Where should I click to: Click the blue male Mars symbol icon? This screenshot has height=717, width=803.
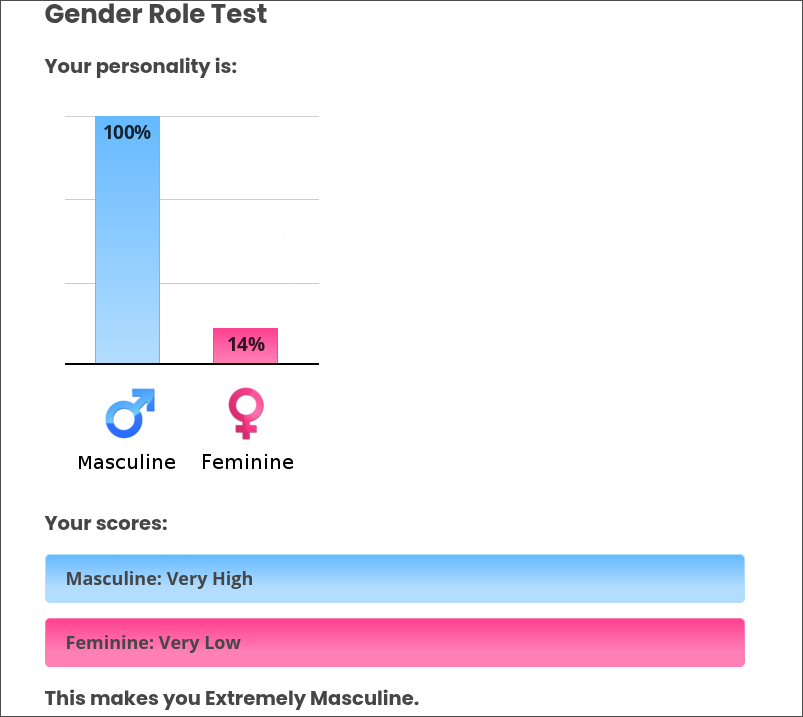pyautogui.click(x=130, y=414)
